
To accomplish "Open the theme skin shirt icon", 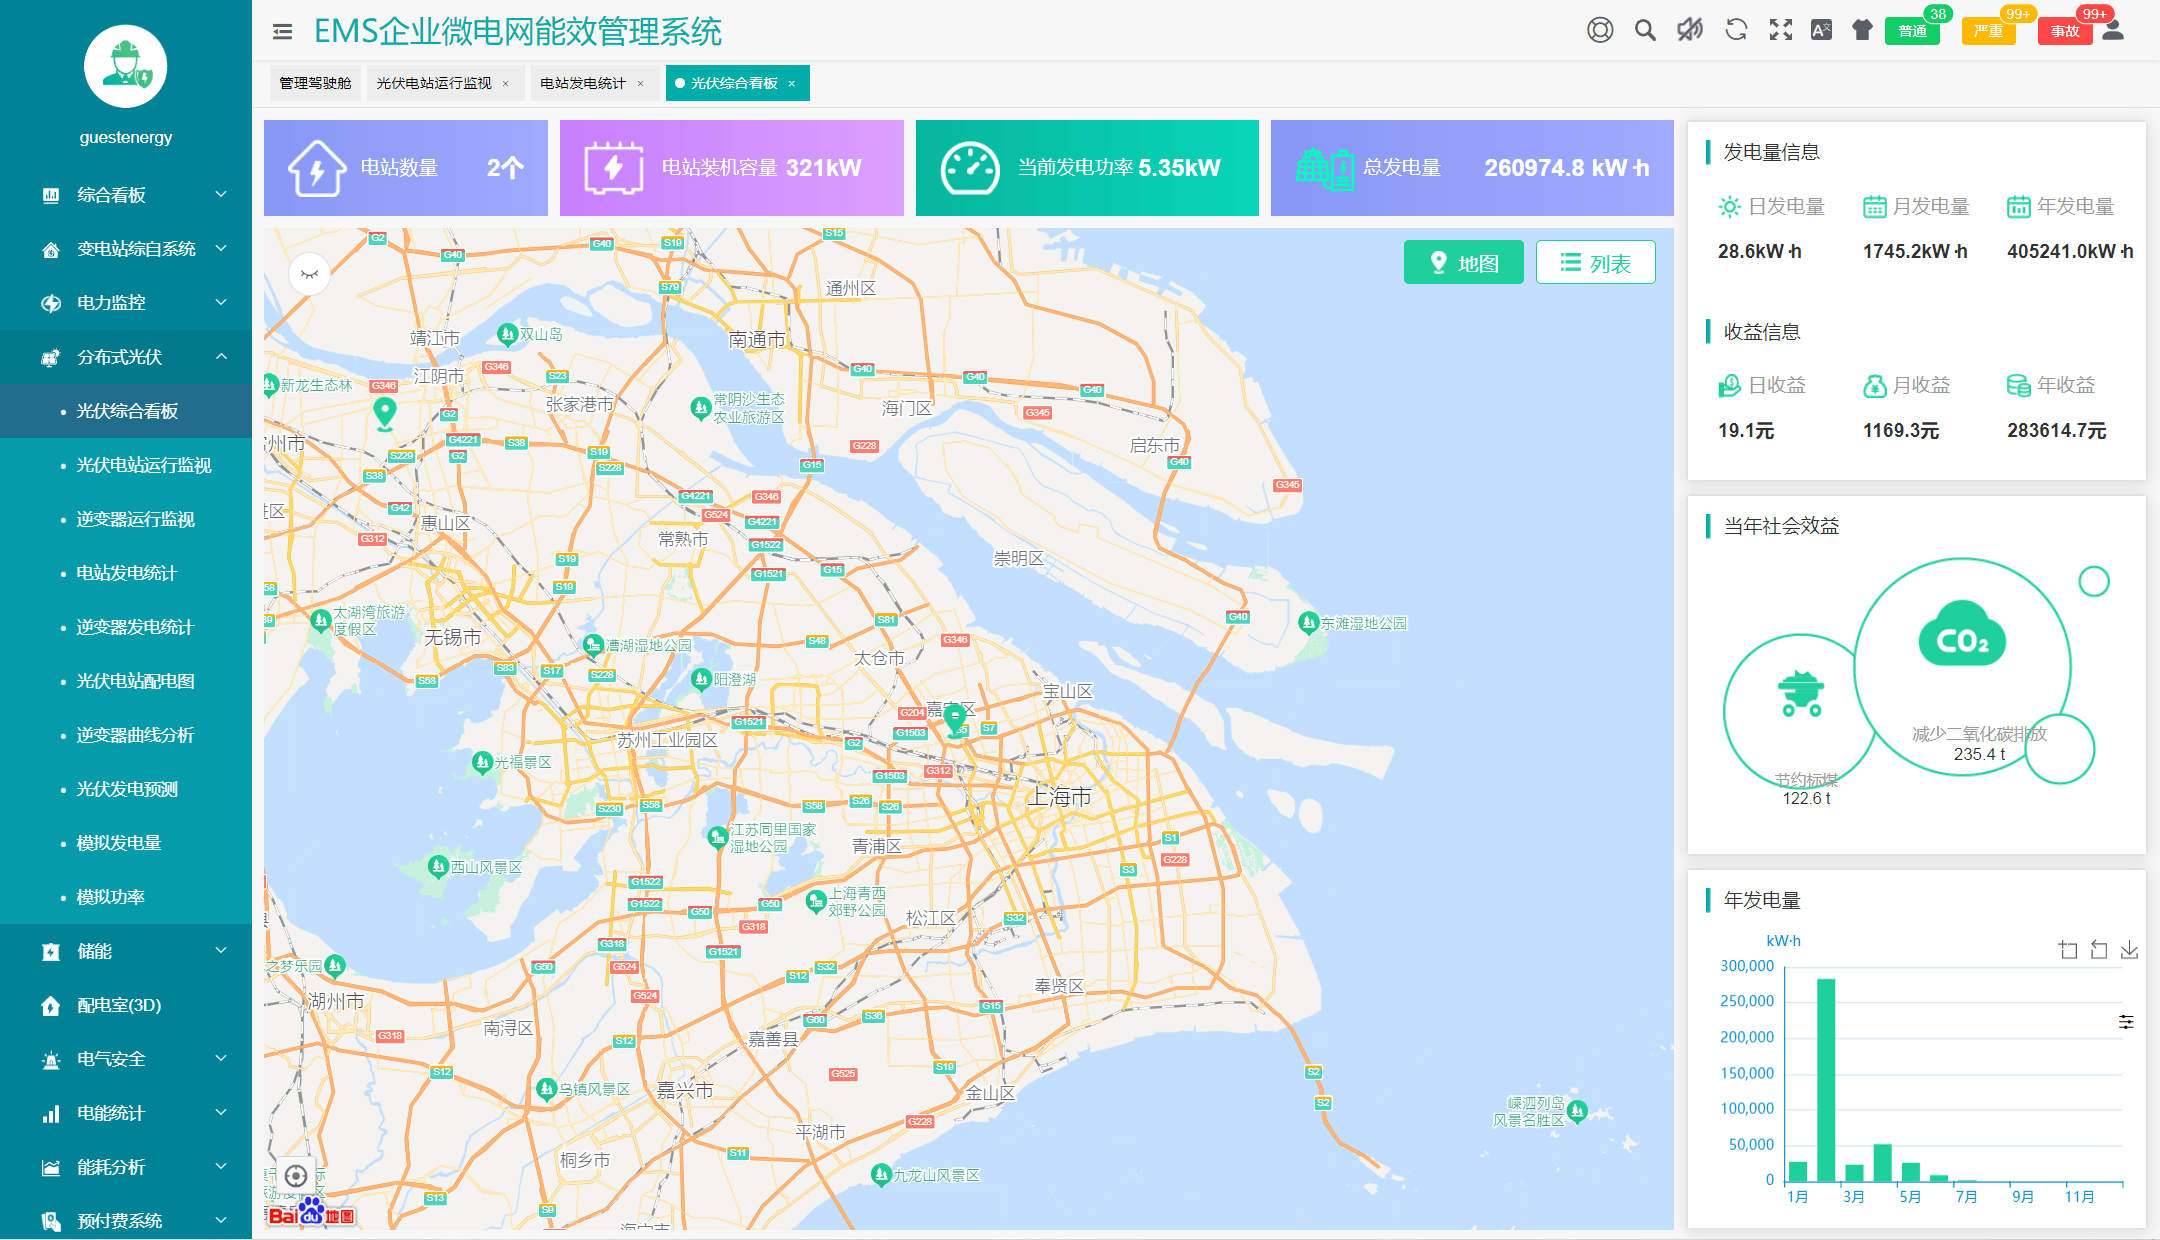I will (x=1861, y=30).
